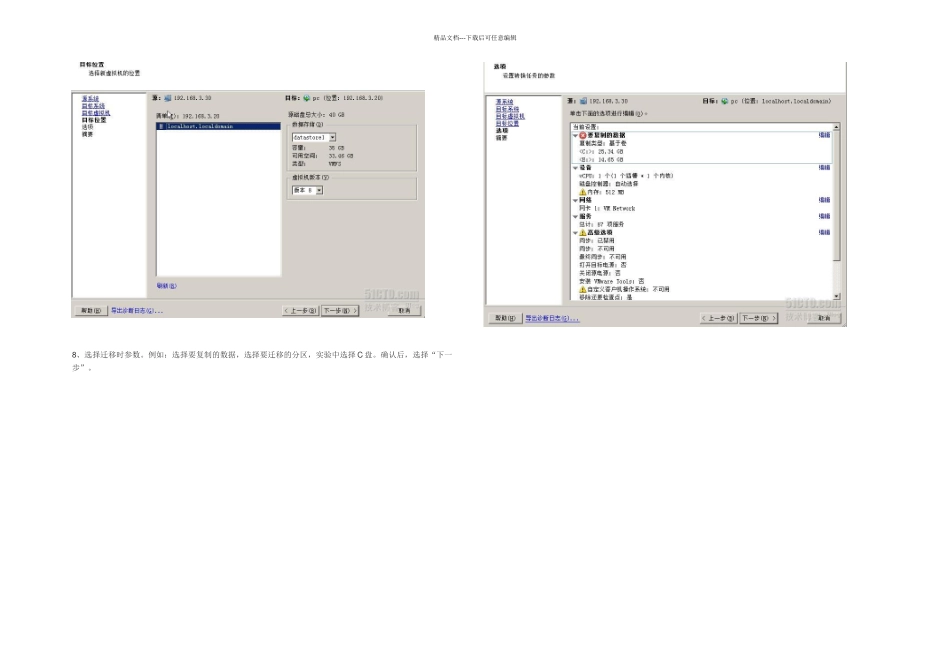The height and width of the screenshot is (672, 950).
Task: Click scroll-down arrow of the settings list
Action: [x=837, y=296]
